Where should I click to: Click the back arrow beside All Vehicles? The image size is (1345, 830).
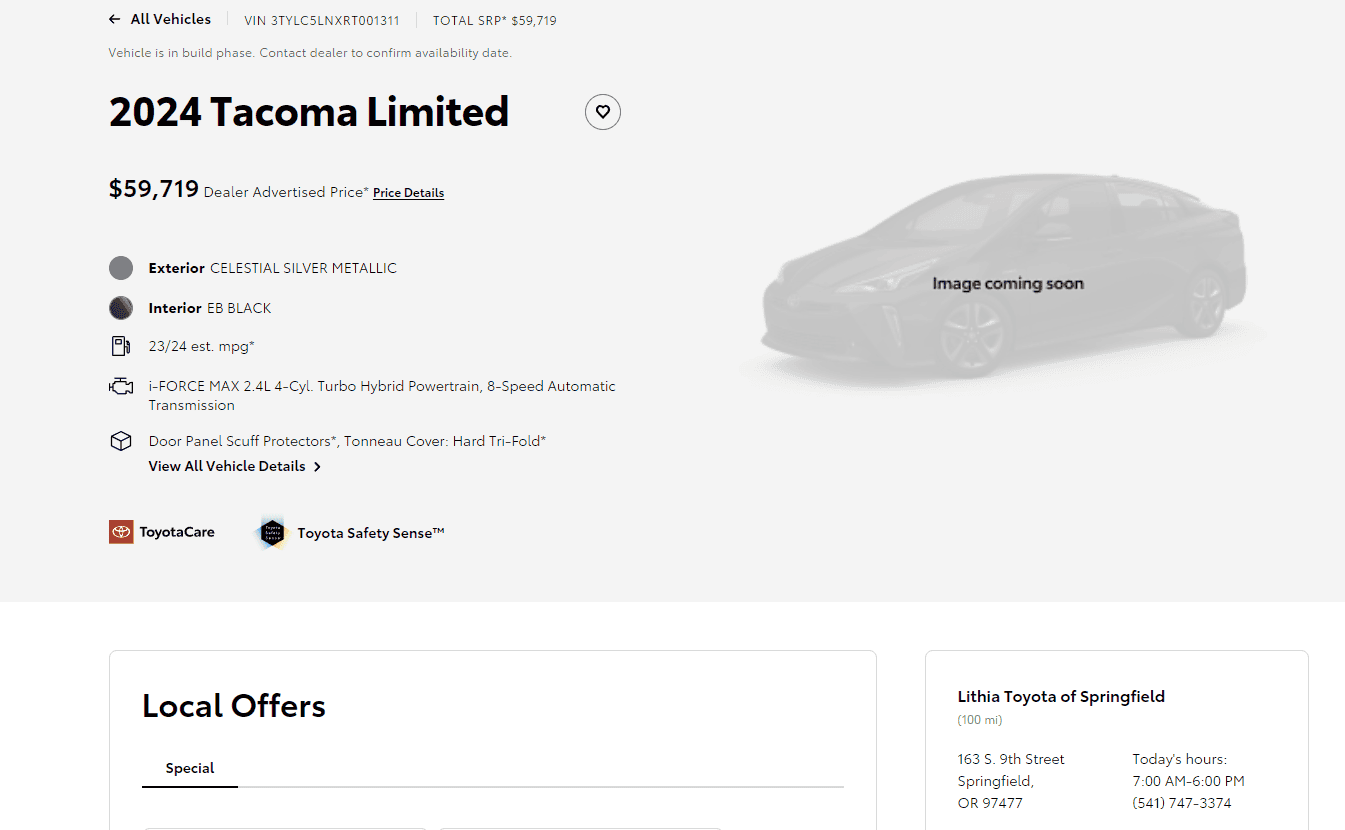point(115,19)
